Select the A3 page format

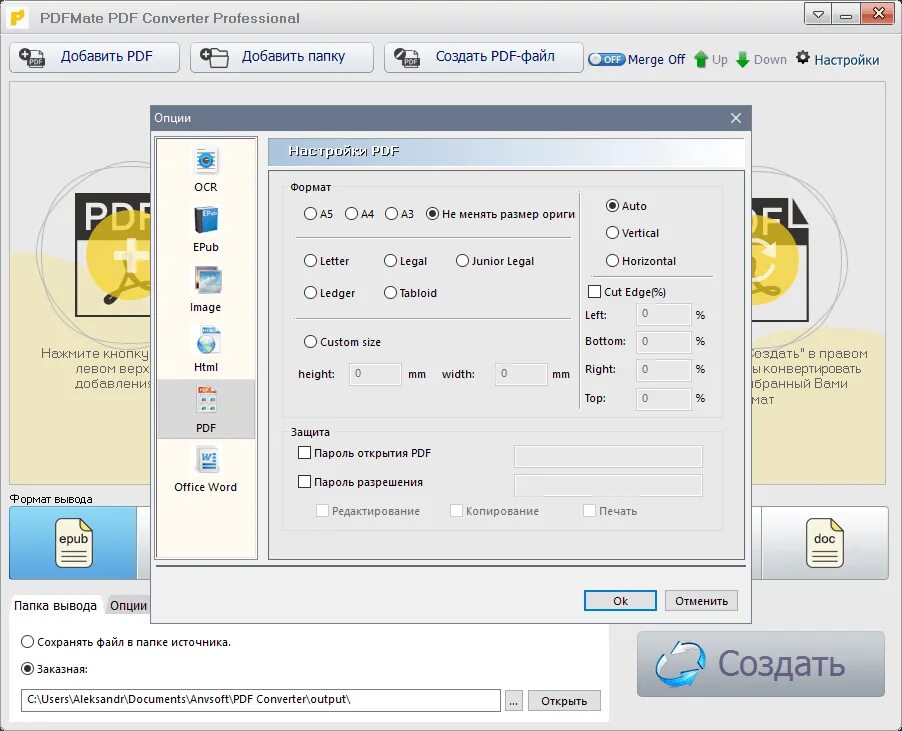click(x=391, y=214)
